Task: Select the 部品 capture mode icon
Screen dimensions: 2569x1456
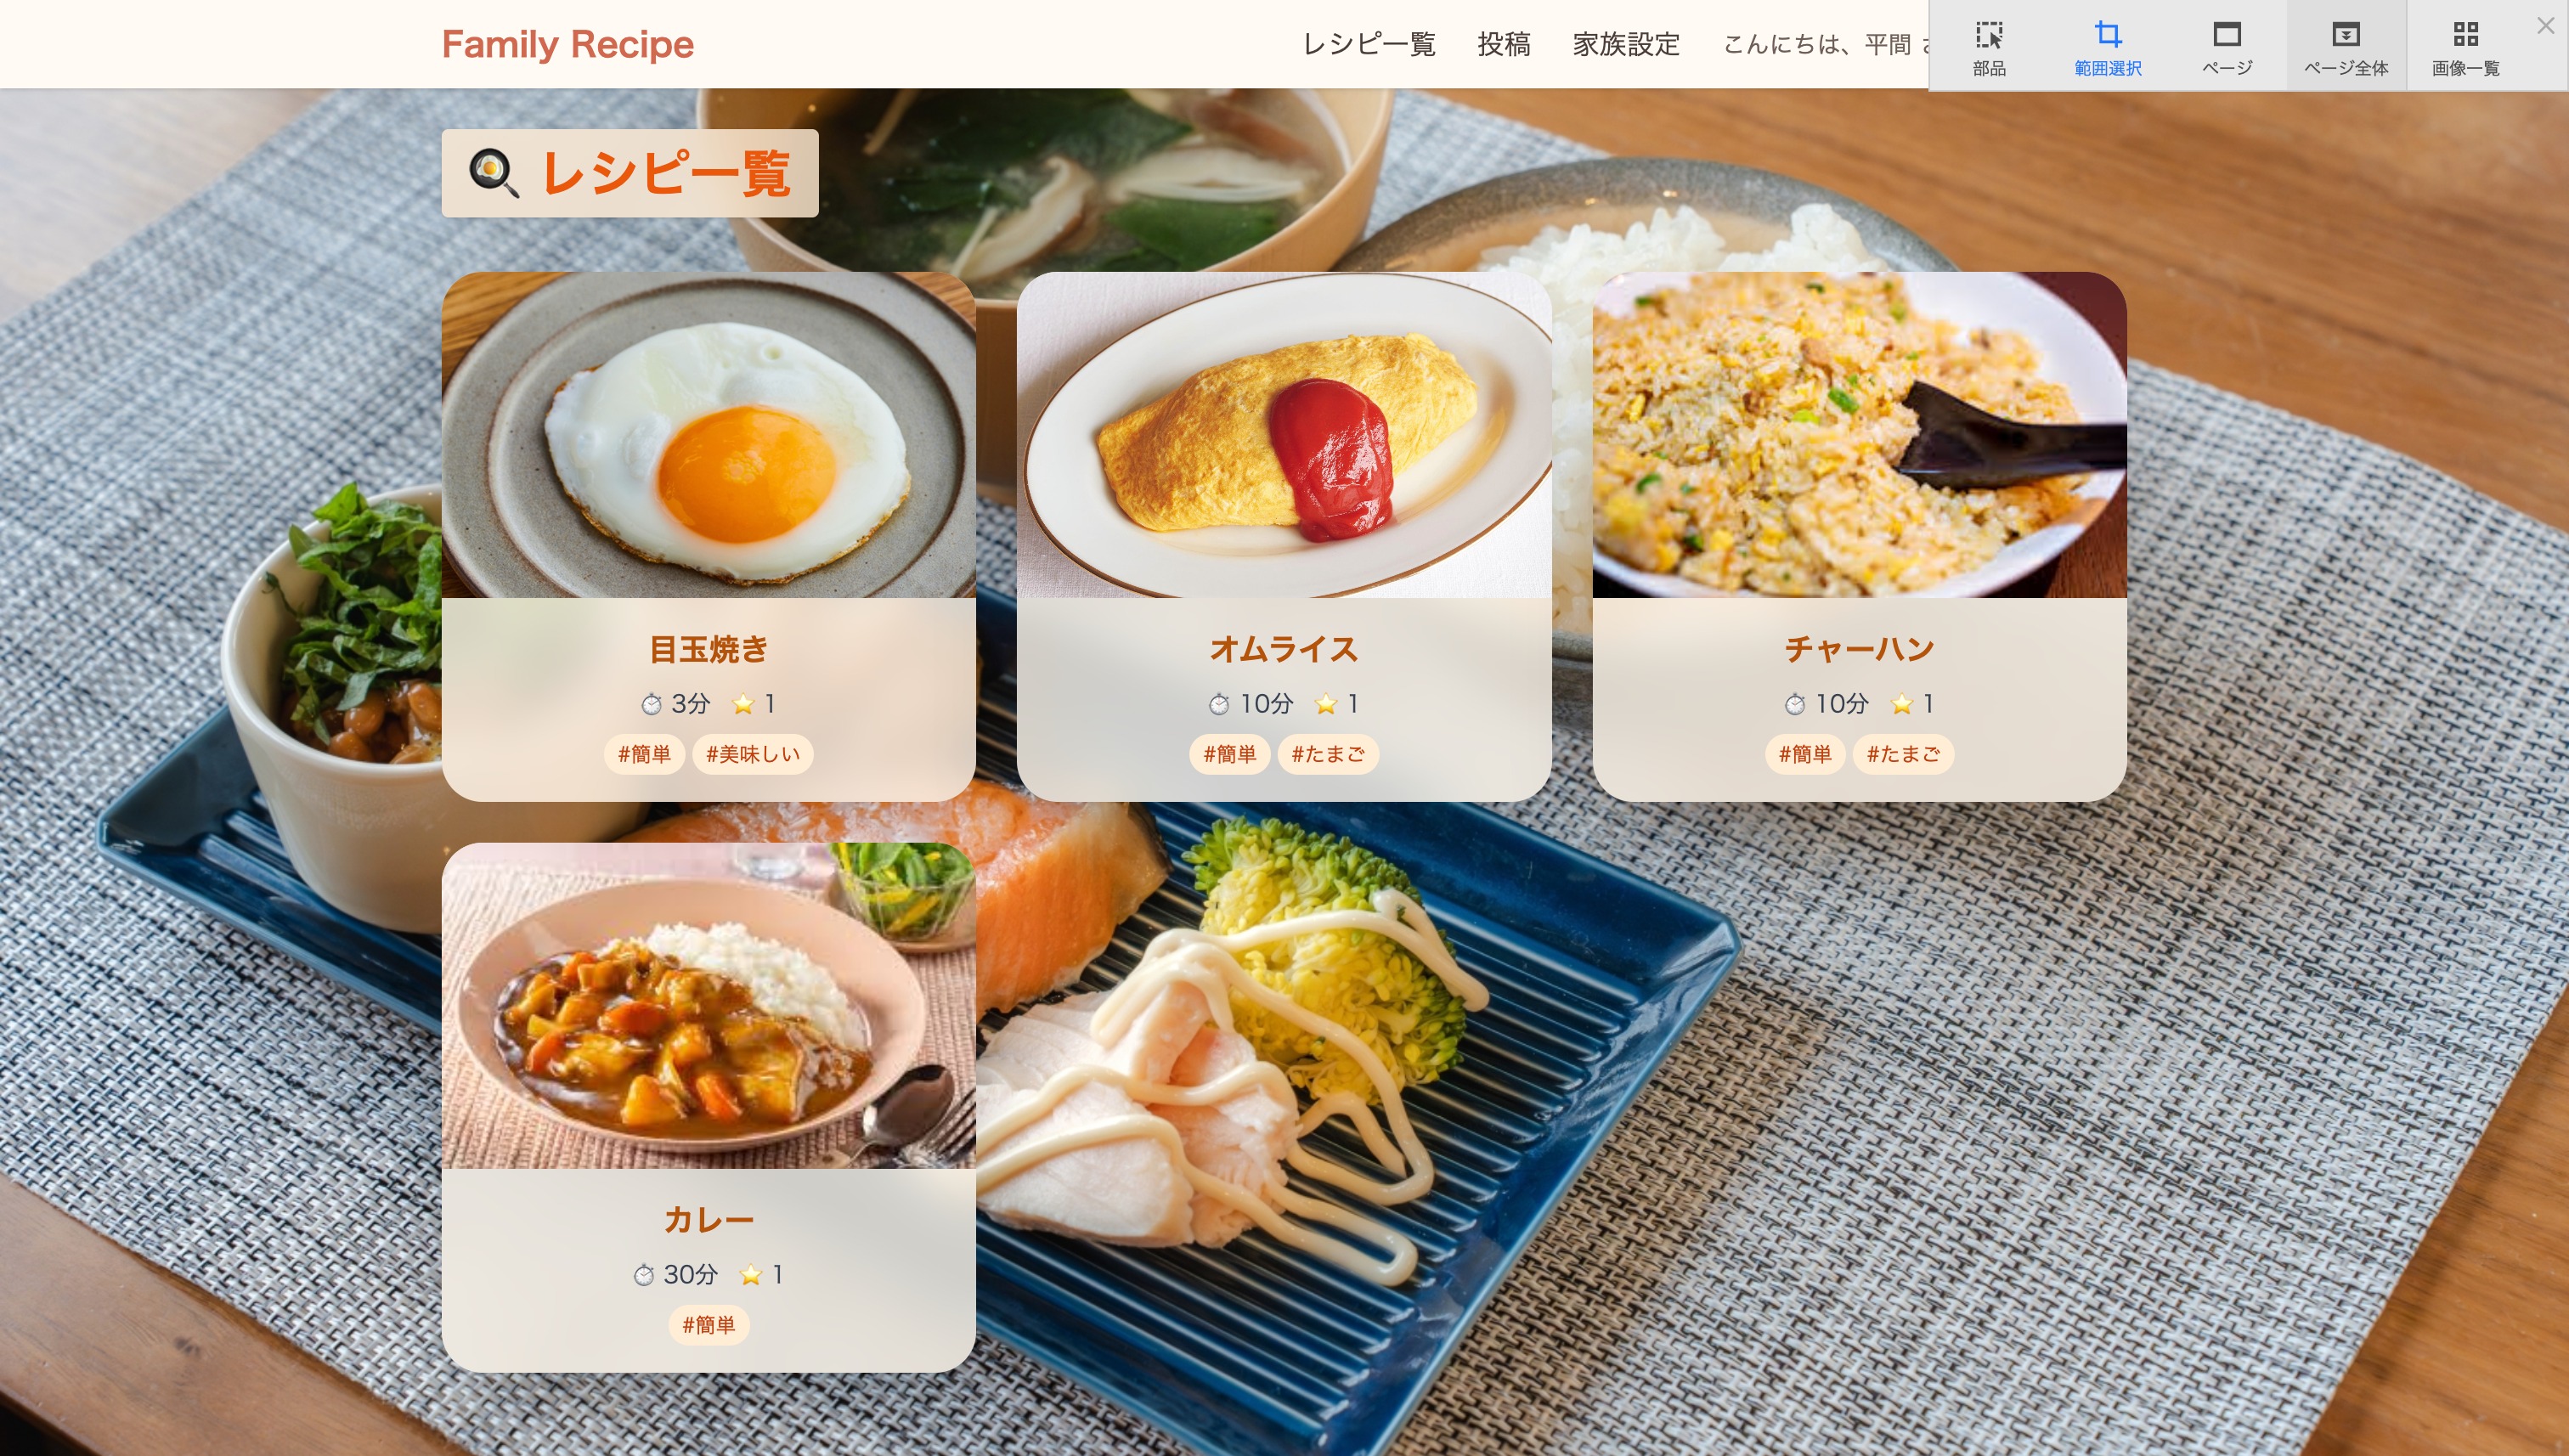Action: [x=1988, y=36]
